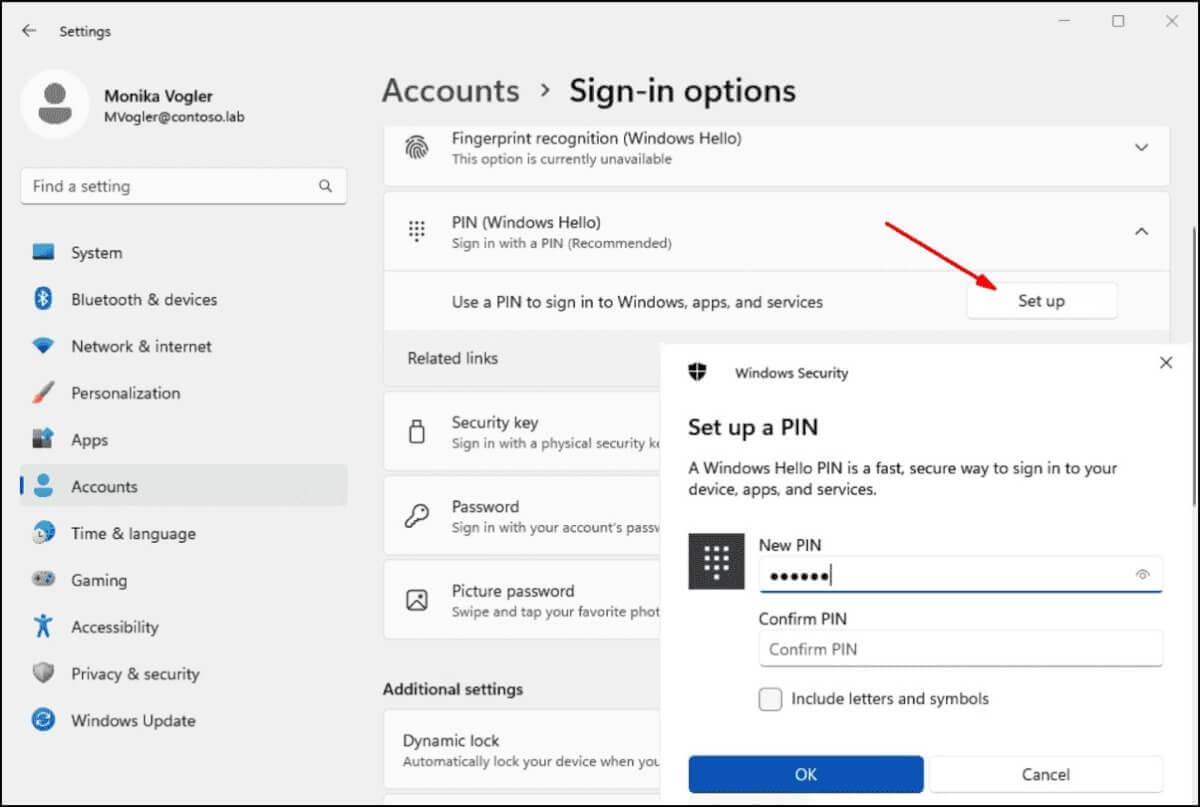Click the Set up PIN button
Screen dimensions: 1200x807
tap(1041, 301)
